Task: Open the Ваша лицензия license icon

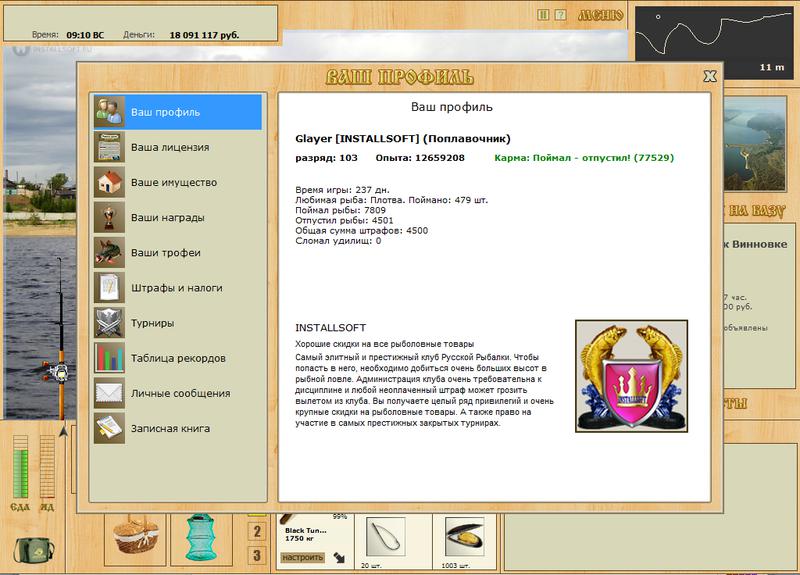Action: pos(109,147)
